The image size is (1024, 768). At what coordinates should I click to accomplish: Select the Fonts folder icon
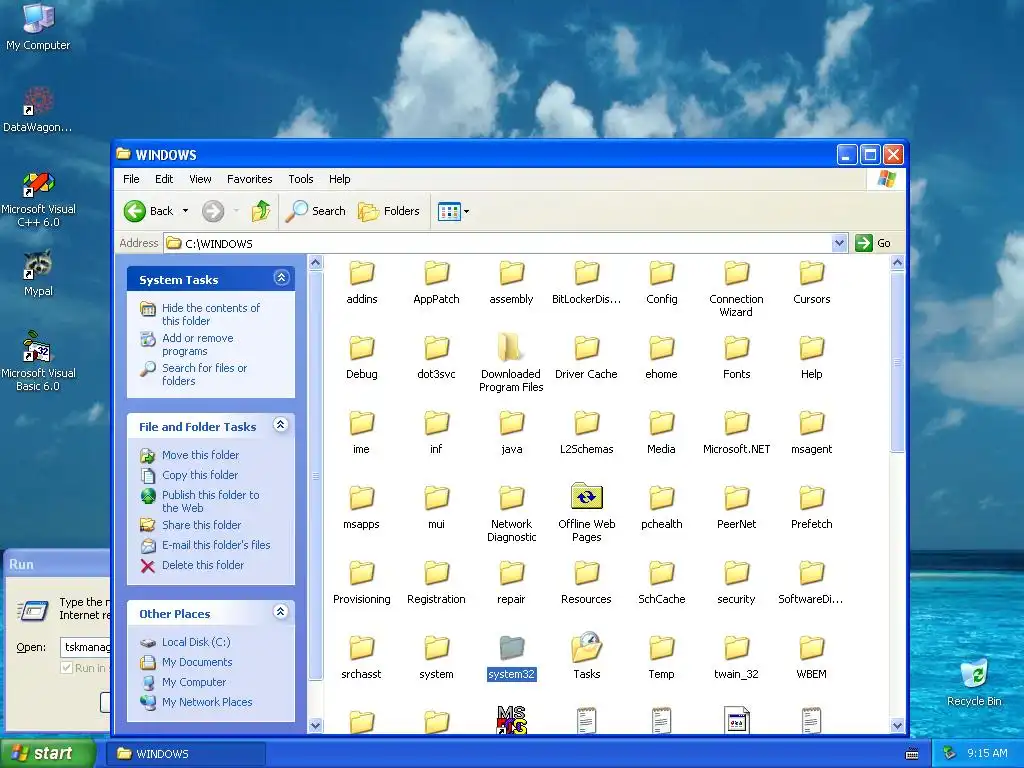point(737,347)
